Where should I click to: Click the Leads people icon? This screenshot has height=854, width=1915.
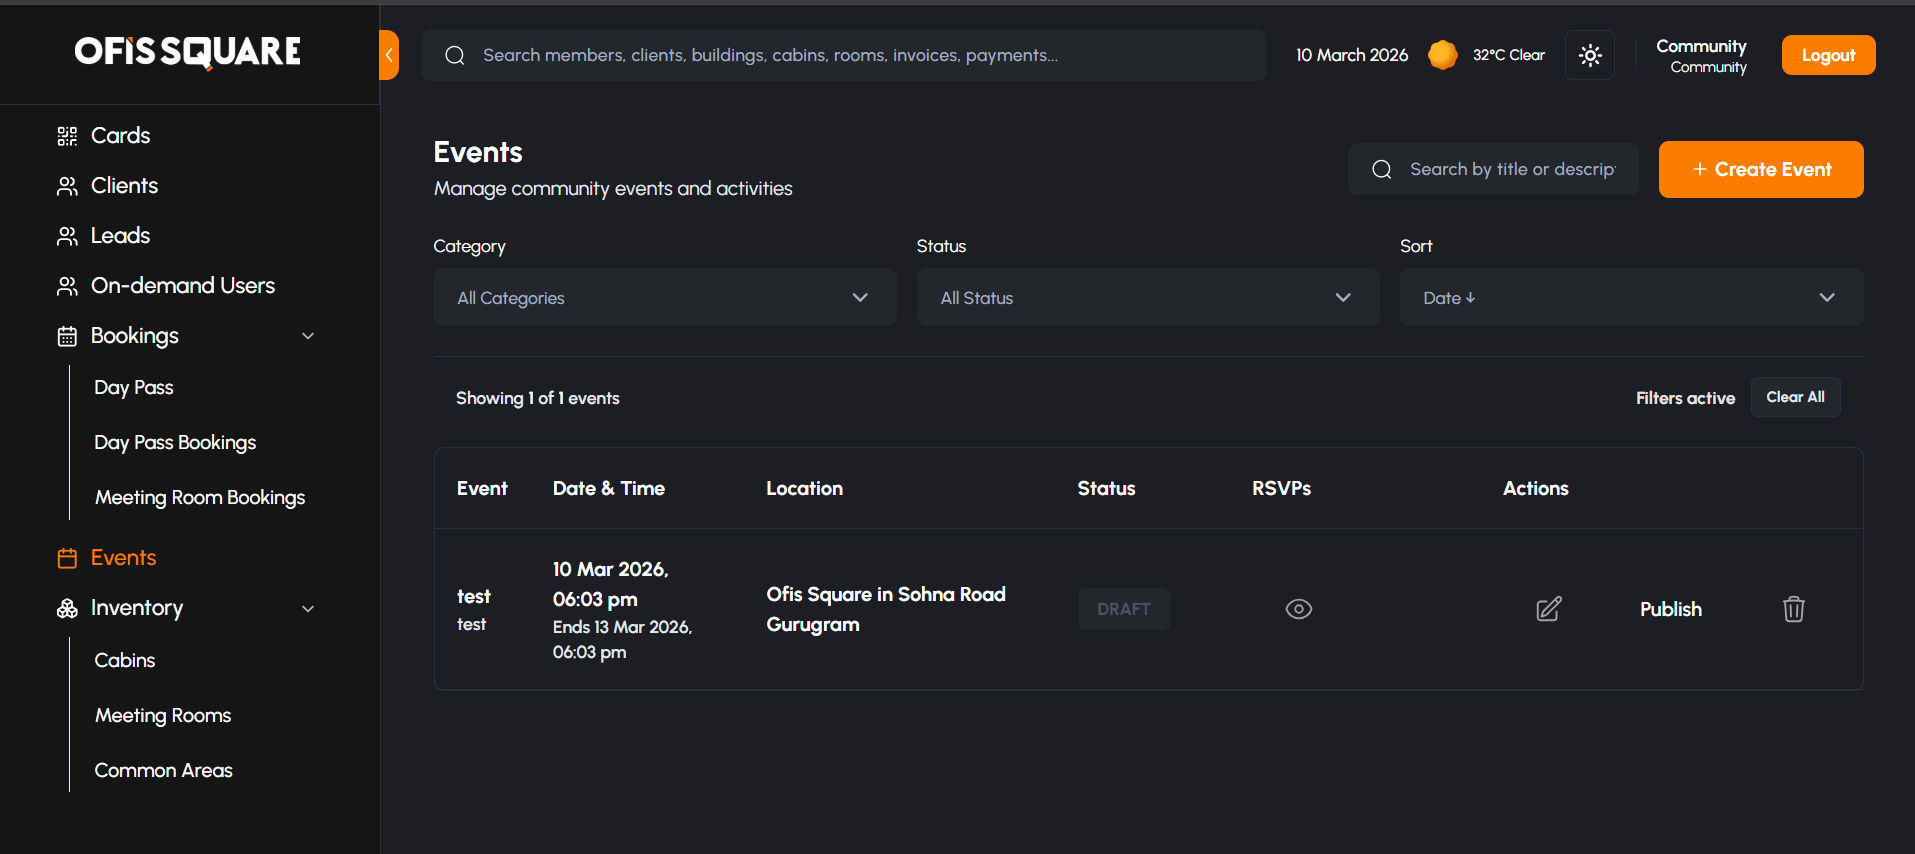(x=67, y=236)
